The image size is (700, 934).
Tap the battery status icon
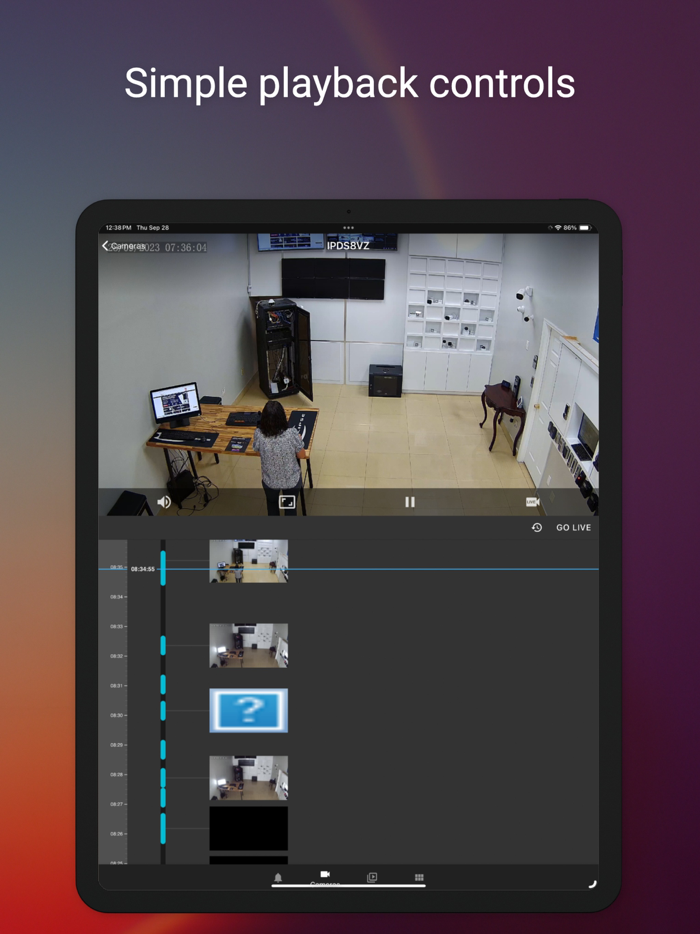click(585, 228)
